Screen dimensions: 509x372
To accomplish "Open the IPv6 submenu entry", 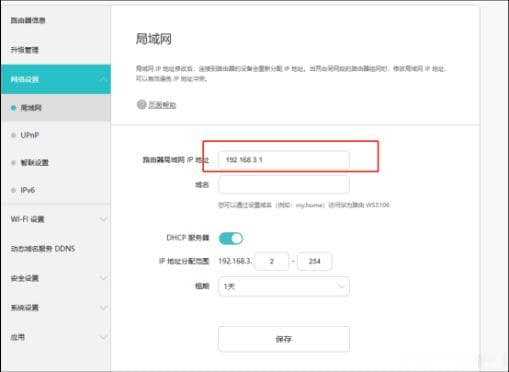I will [x=28, y=190].
